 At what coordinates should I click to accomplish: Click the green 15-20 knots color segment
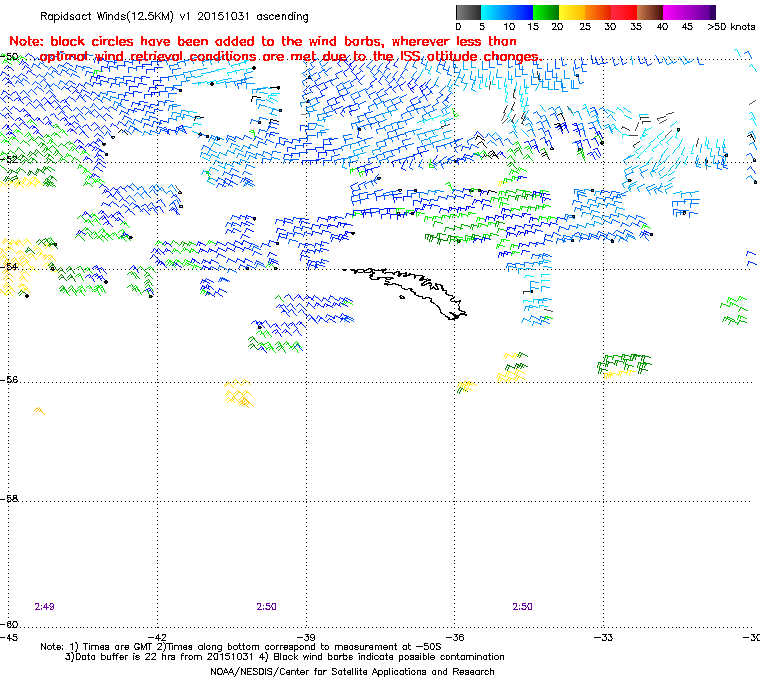pos(546,12)
